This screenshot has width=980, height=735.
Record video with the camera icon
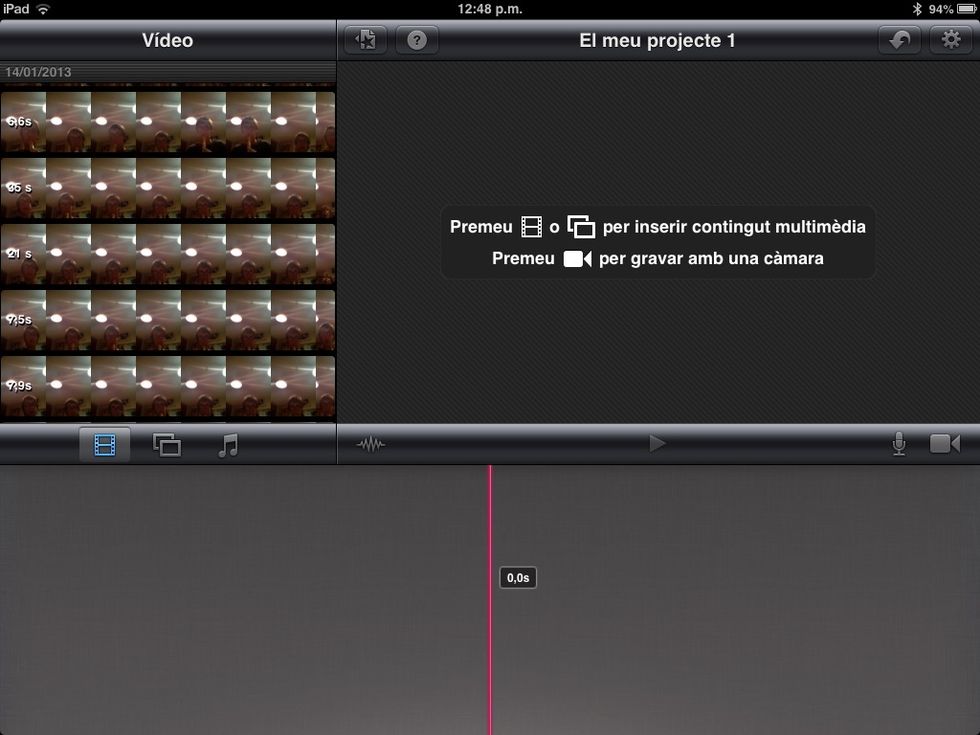[x=944, y=444]
